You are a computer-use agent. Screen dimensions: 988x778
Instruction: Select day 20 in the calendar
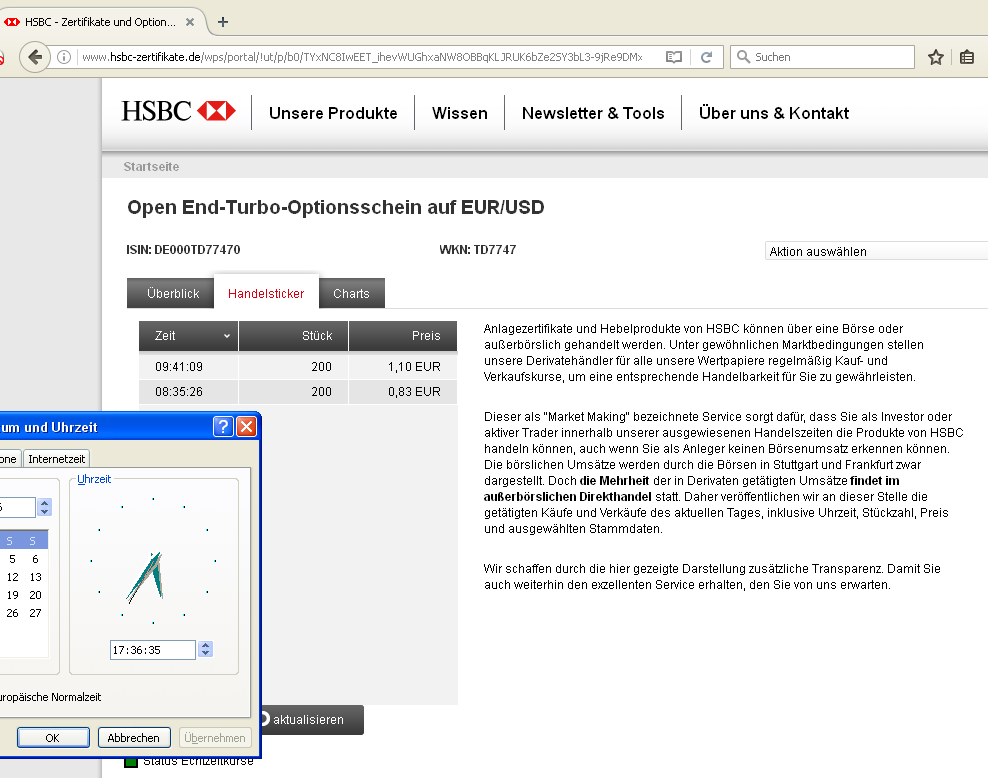point(35,595)
